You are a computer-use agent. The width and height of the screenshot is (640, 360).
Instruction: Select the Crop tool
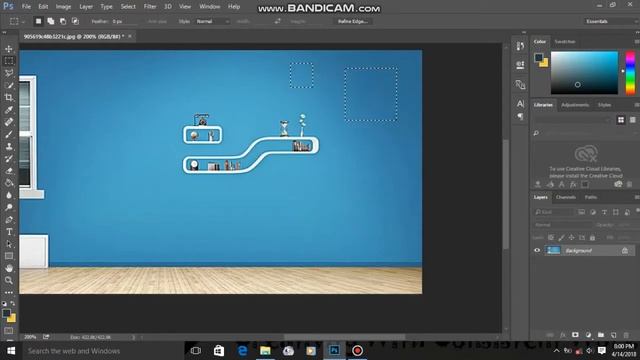click(9, 98)
